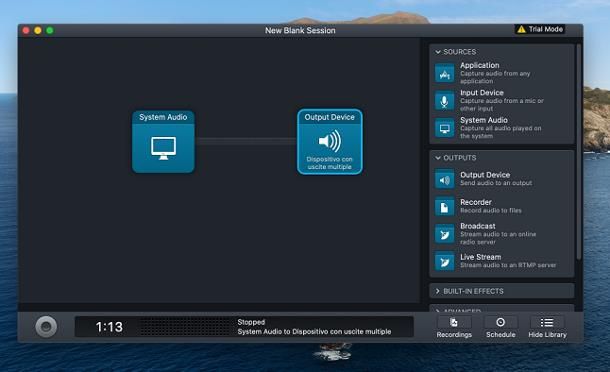Click 'System Audio to Dispositivo con uscite multiple' status
This screenshot has width=610, height=372.
(x=314, y=332)
